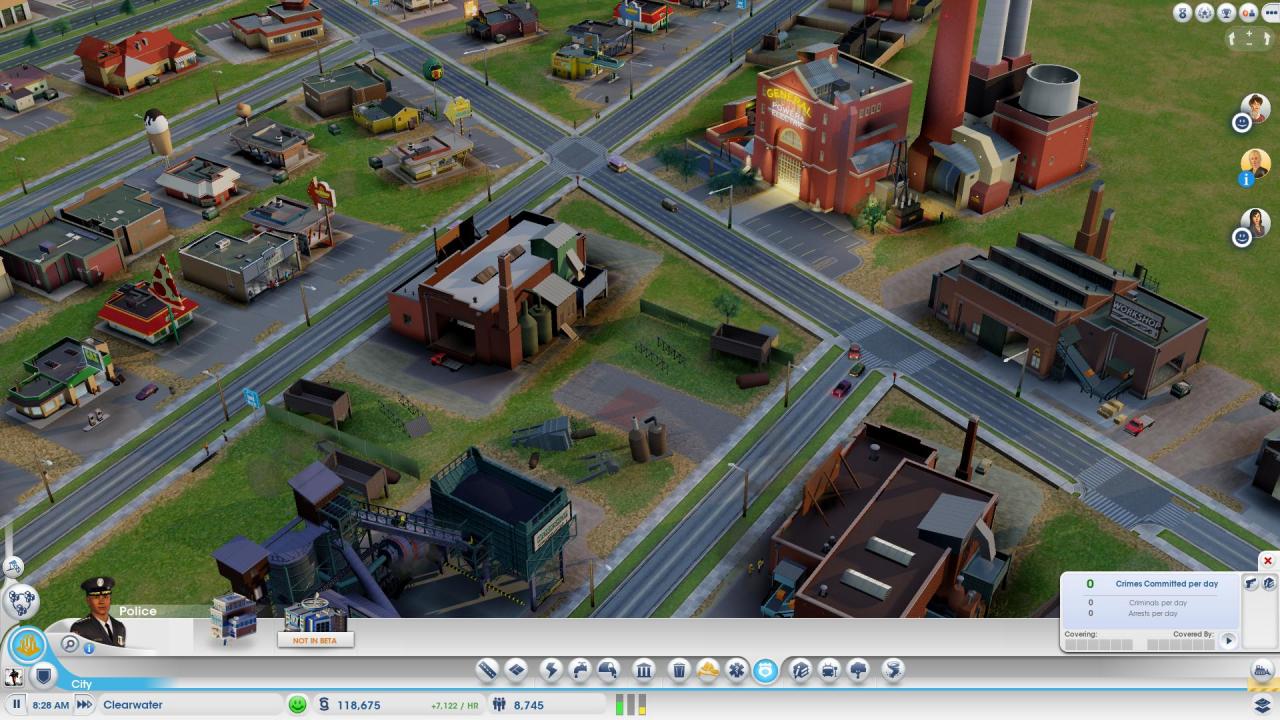
Task: Toggle the police car map filter
Action: click(1251, 583)
